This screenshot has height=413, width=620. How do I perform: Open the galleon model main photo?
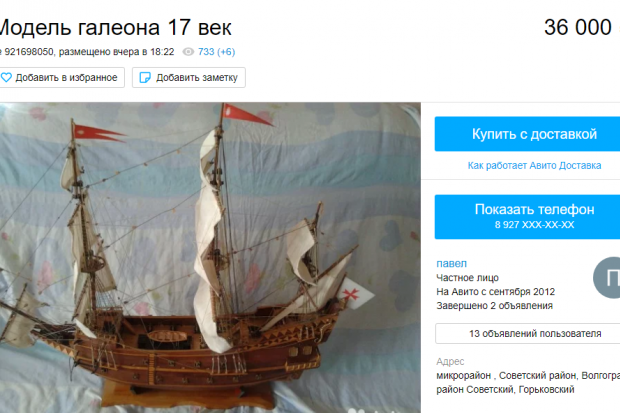click(210, 258)
